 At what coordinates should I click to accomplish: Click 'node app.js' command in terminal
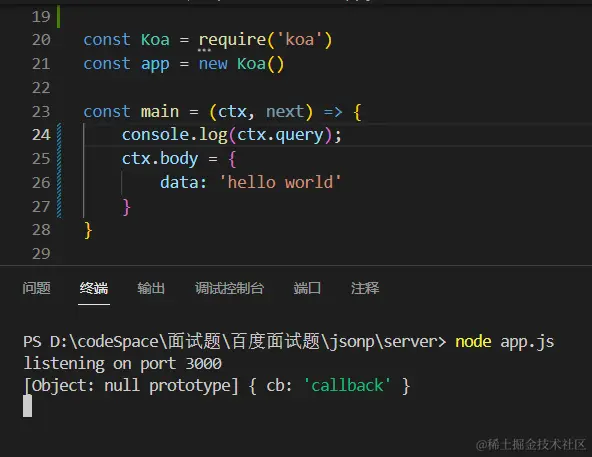click(504, 342)
